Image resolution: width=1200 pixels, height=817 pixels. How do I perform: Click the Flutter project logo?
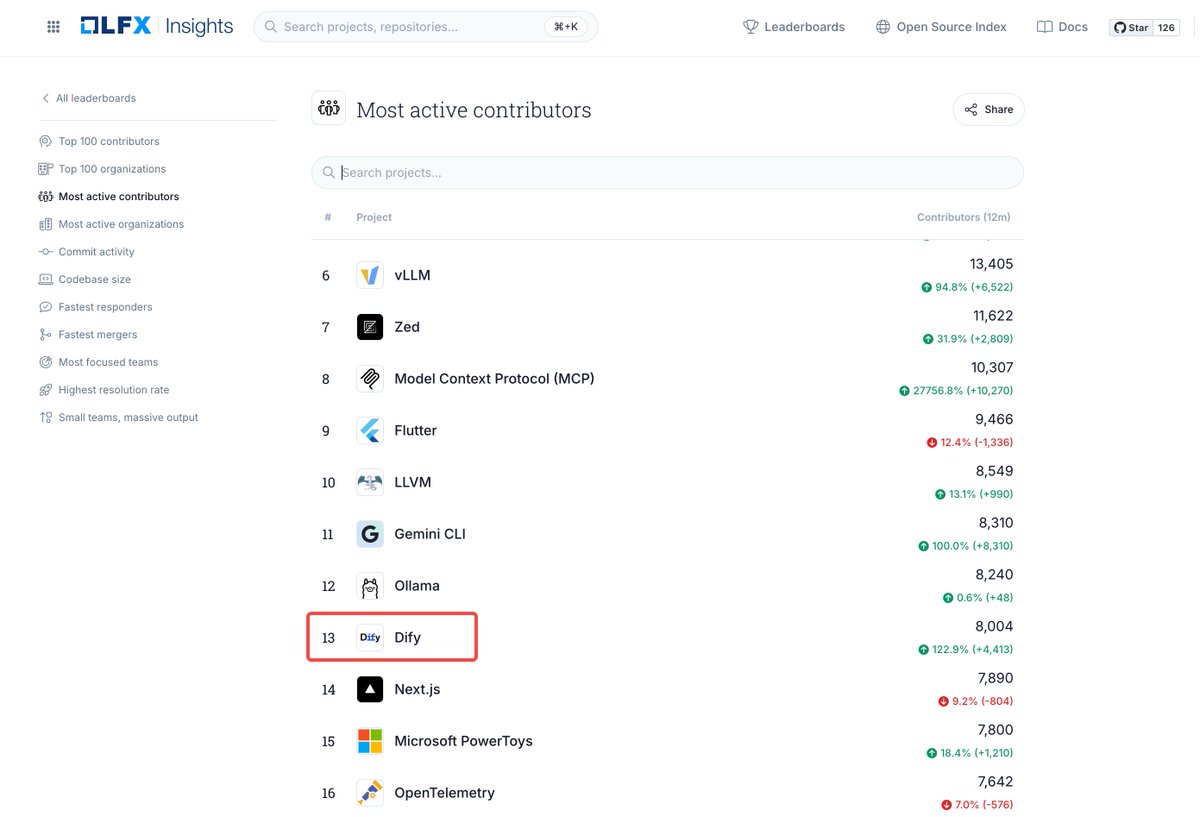[x=369, y=430]
